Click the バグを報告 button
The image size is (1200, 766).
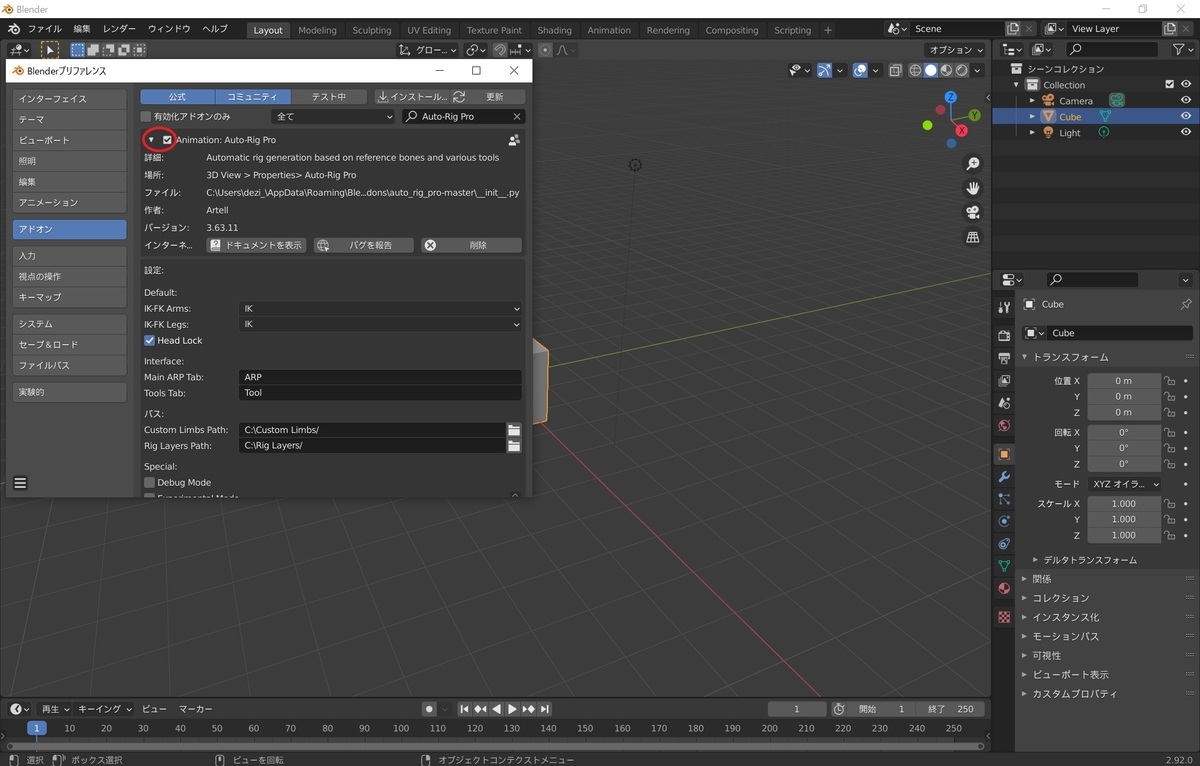pos(364,245)
